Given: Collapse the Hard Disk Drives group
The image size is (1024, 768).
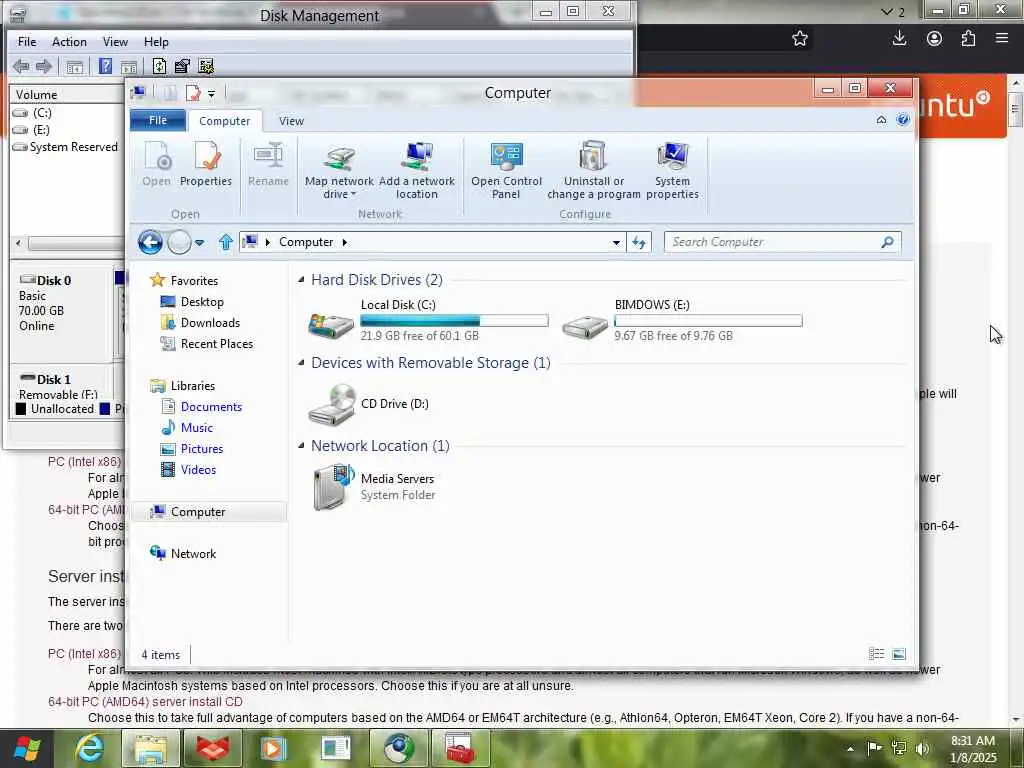Looking at the screenshot, I should [301, 280].
